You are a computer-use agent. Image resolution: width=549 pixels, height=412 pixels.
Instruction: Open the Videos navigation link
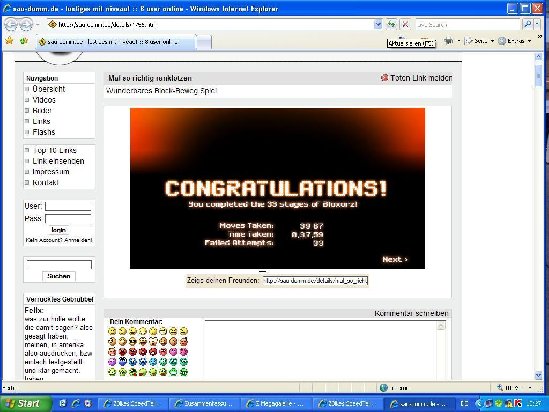coord(44,100)
